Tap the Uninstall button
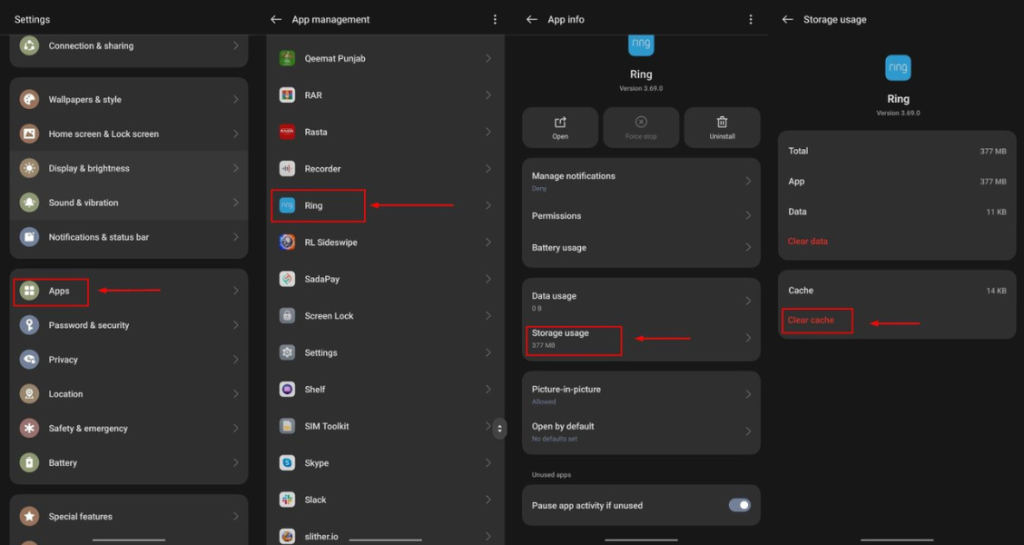 (722, 127)
